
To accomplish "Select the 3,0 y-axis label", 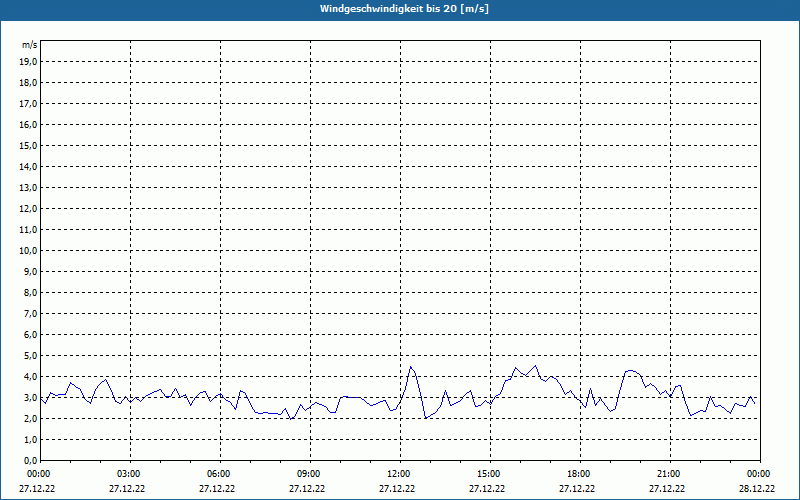I will tap(29, 397).
